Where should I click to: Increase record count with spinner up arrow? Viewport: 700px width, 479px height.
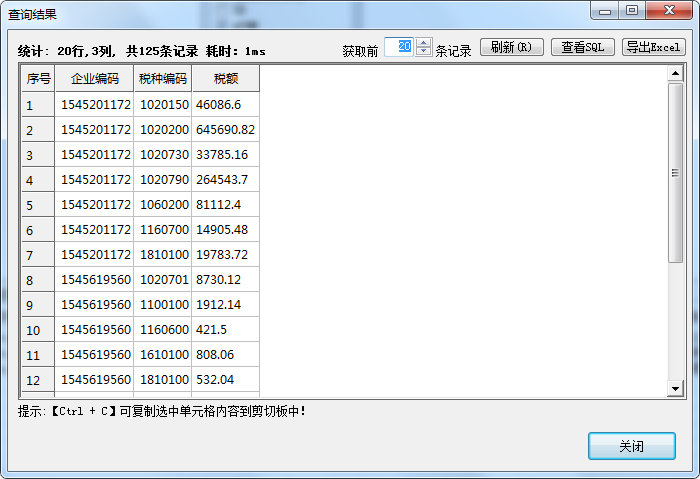pyautogui.click(x=423, y=43)
